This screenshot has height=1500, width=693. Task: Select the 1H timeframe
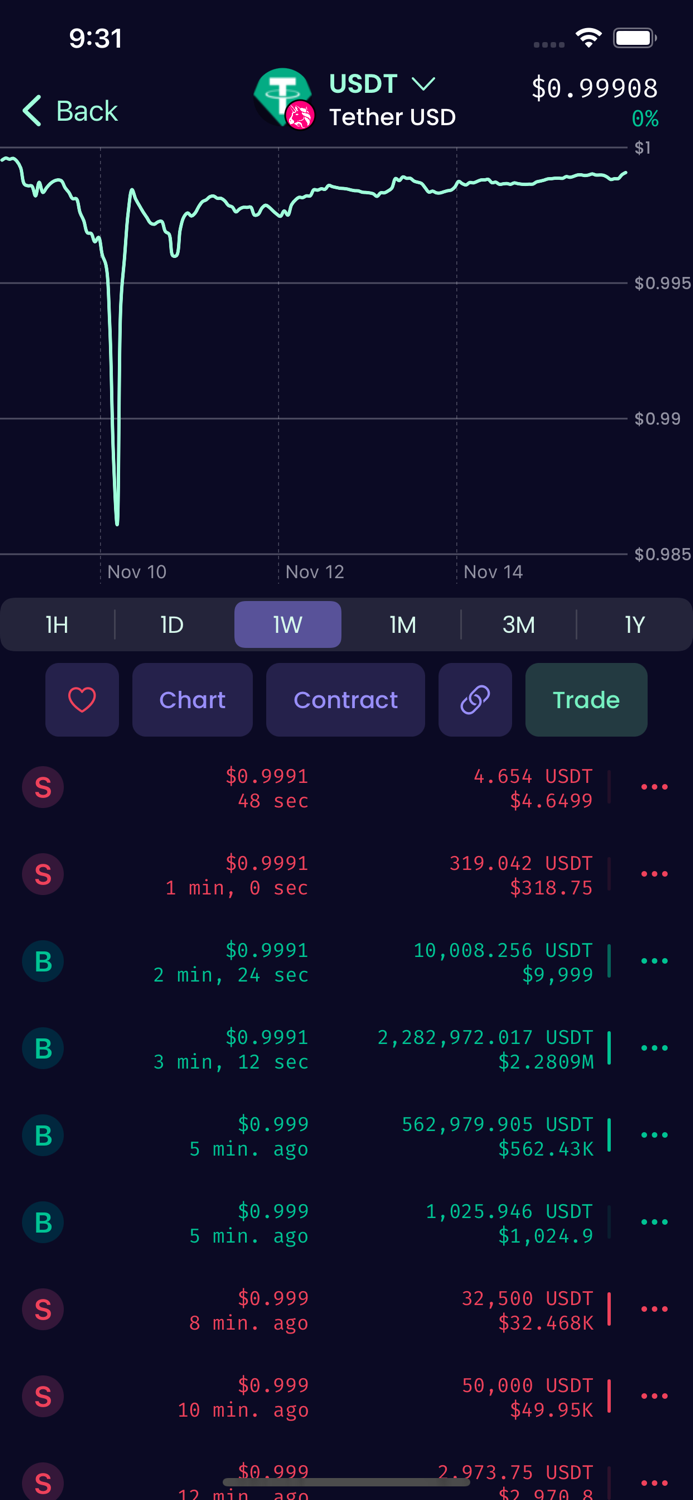(56, 624)
